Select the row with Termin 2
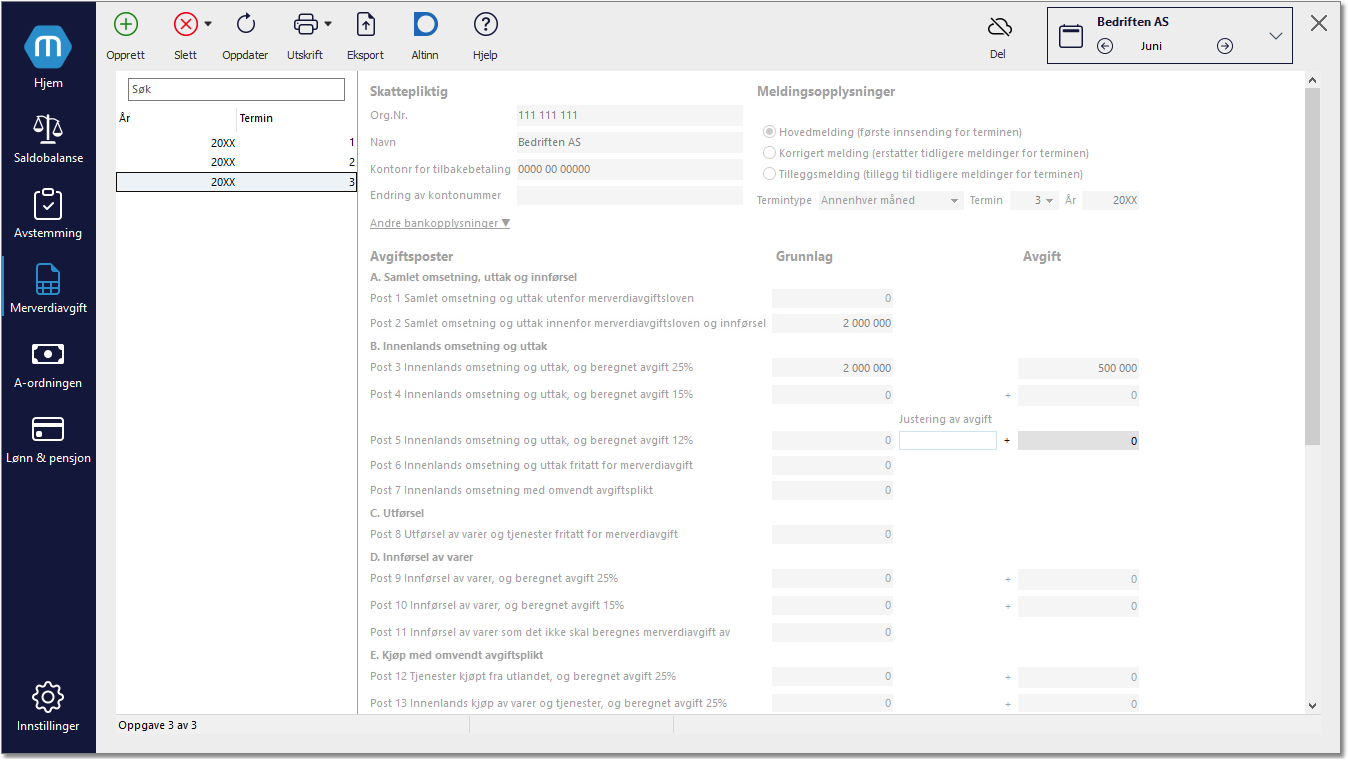 point(236,162)
